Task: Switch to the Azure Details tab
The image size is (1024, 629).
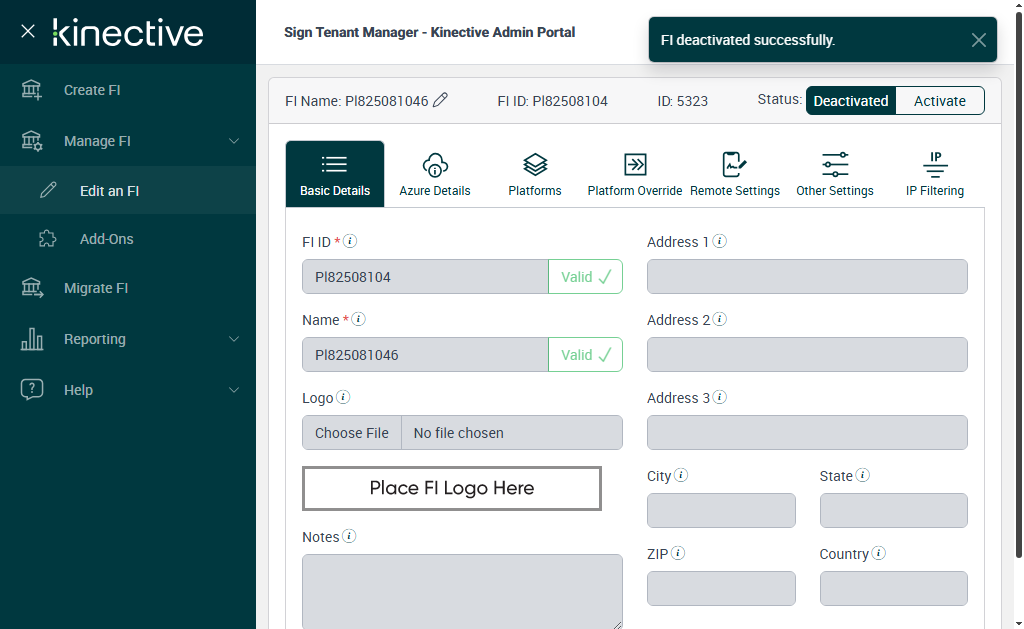Action: 435,174
